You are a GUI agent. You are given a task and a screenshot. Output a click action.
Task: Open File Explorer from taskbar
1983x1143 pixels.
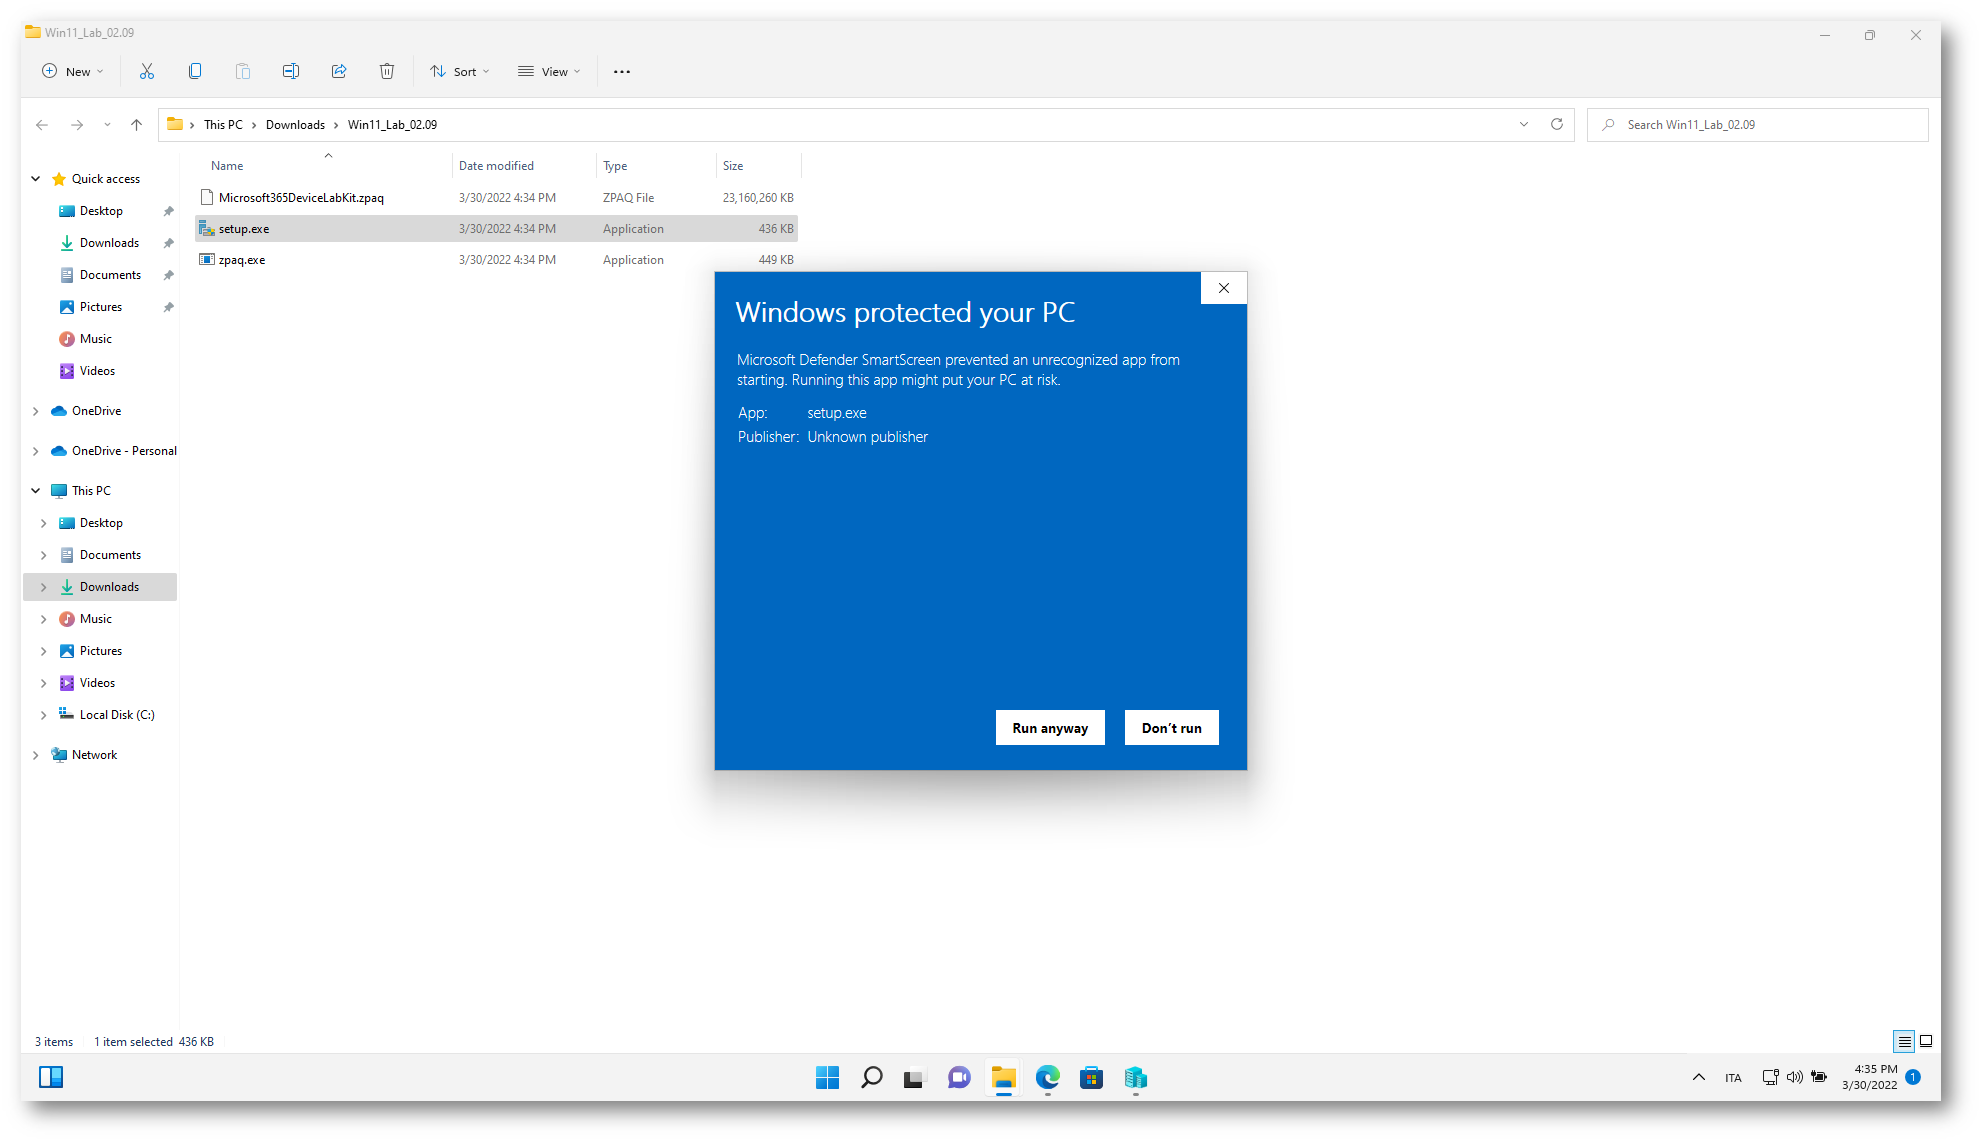[1003, 1078]
